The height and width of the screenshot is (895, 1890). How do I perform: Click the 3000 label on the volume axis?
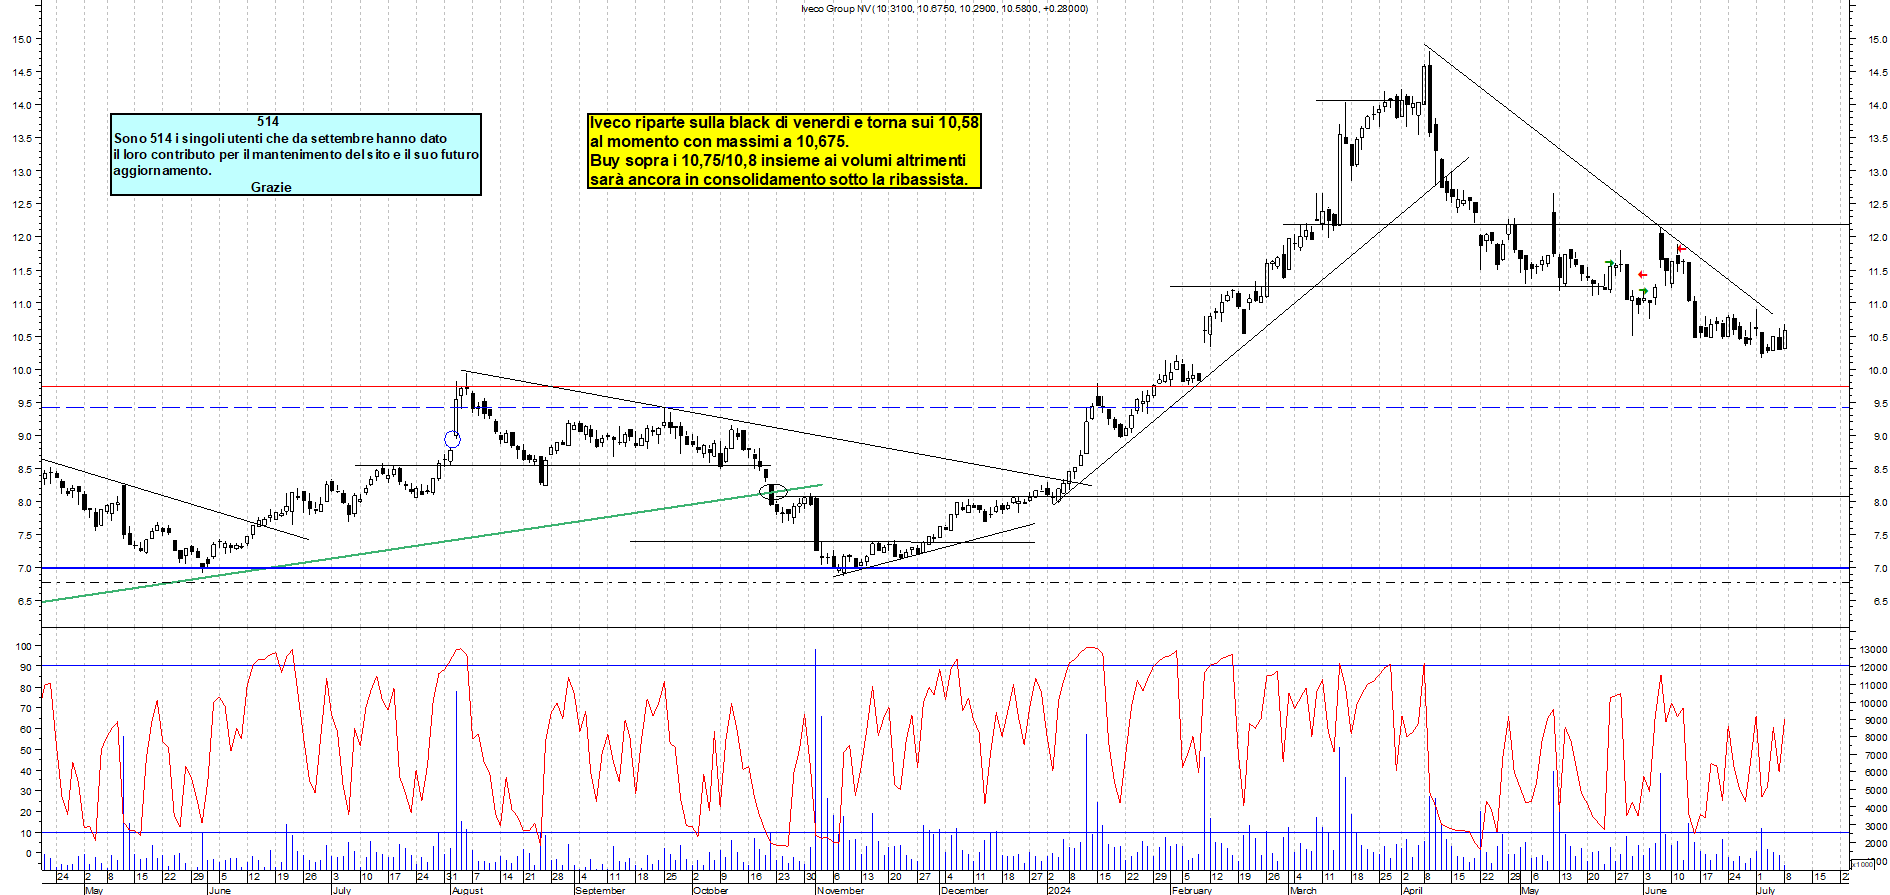coord(1875,826)
